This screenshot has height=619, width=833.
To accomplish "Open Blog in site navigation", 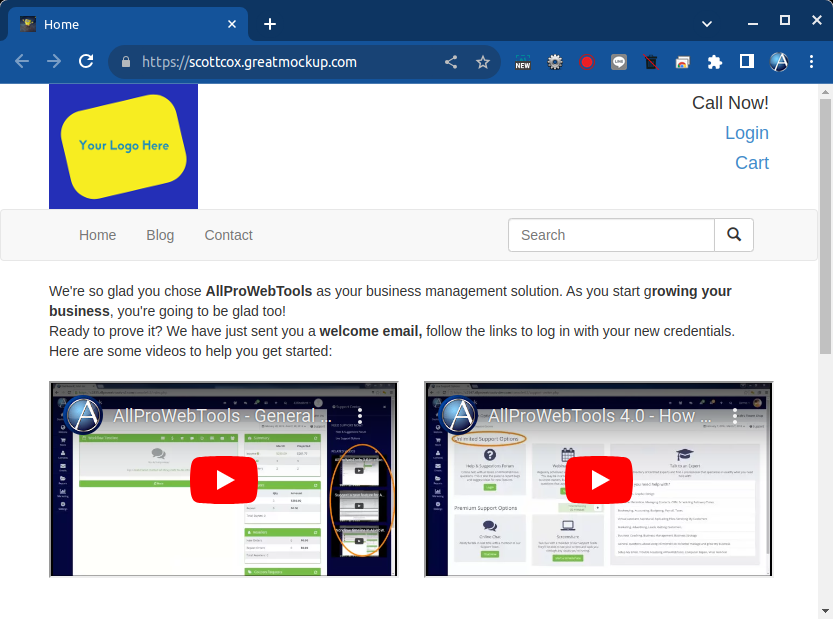I will (x=160, y=235).
